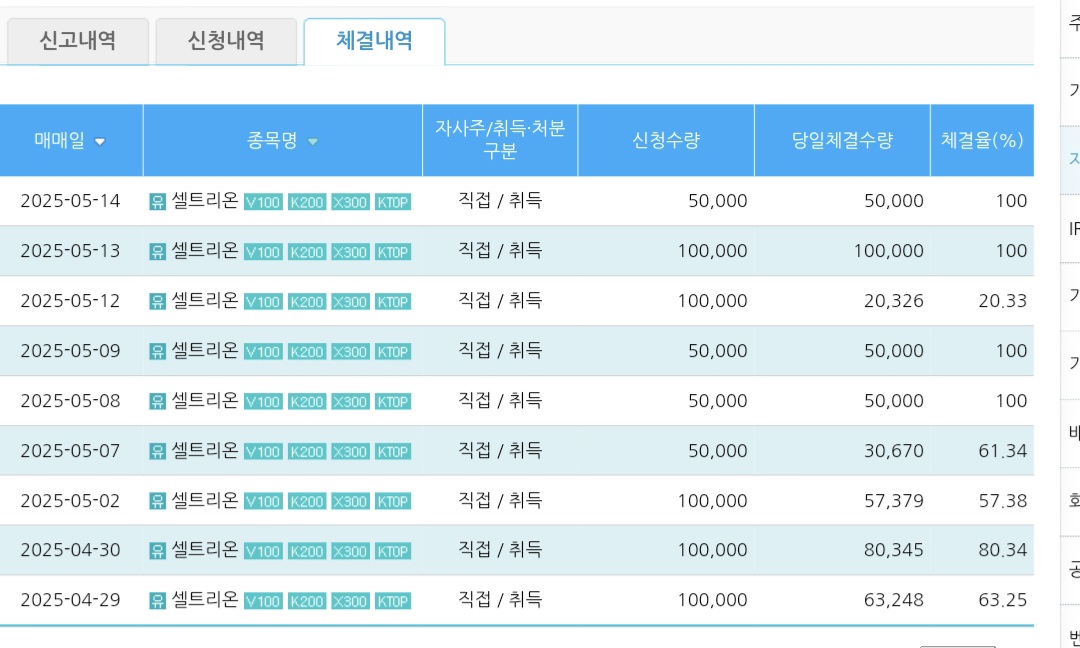This screenshot has height=648, width=1080.
Task: Click the 유 market badge in the 2025-05-14 row
Action: [157, 202]
